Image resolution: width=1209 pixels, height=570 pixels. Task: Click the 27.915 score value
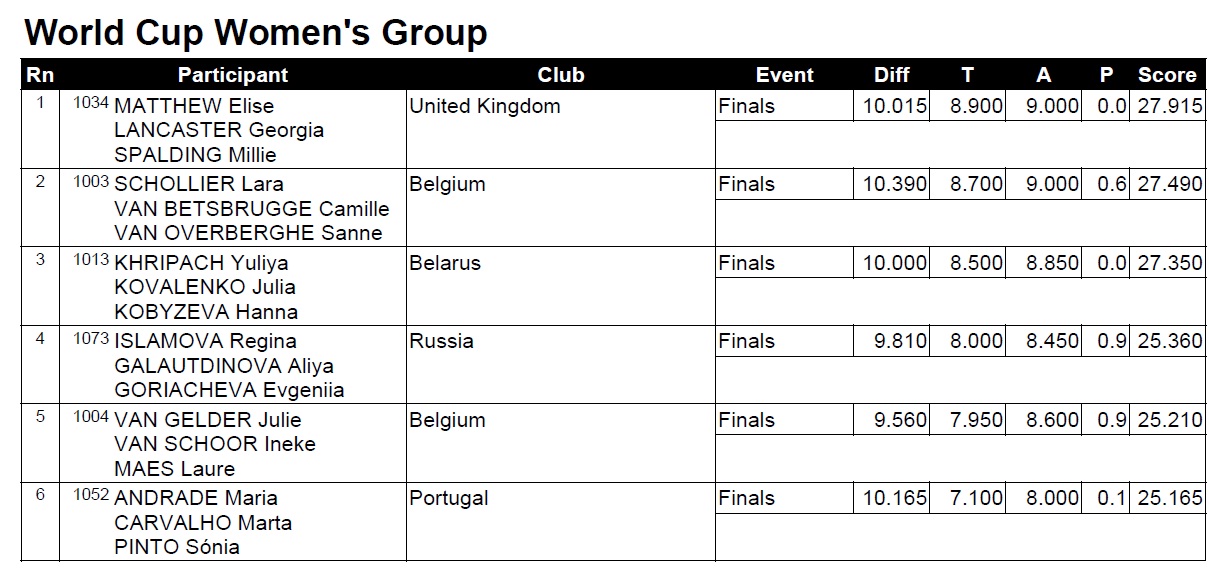[x=1169, y=106]
